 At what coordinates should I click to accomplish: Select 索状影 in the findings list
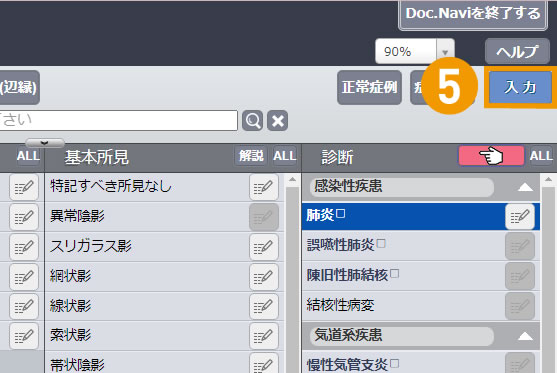[x=70, y=335]
